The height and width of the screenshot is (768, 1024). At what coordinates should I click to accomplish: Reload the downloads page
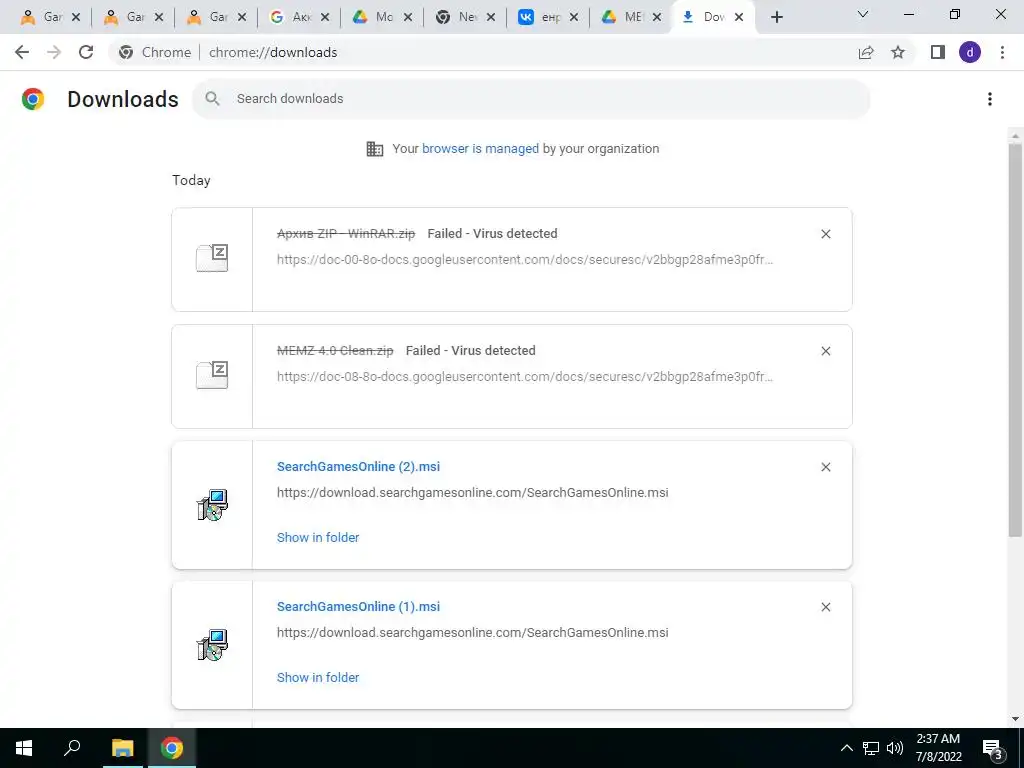[86, 52]
